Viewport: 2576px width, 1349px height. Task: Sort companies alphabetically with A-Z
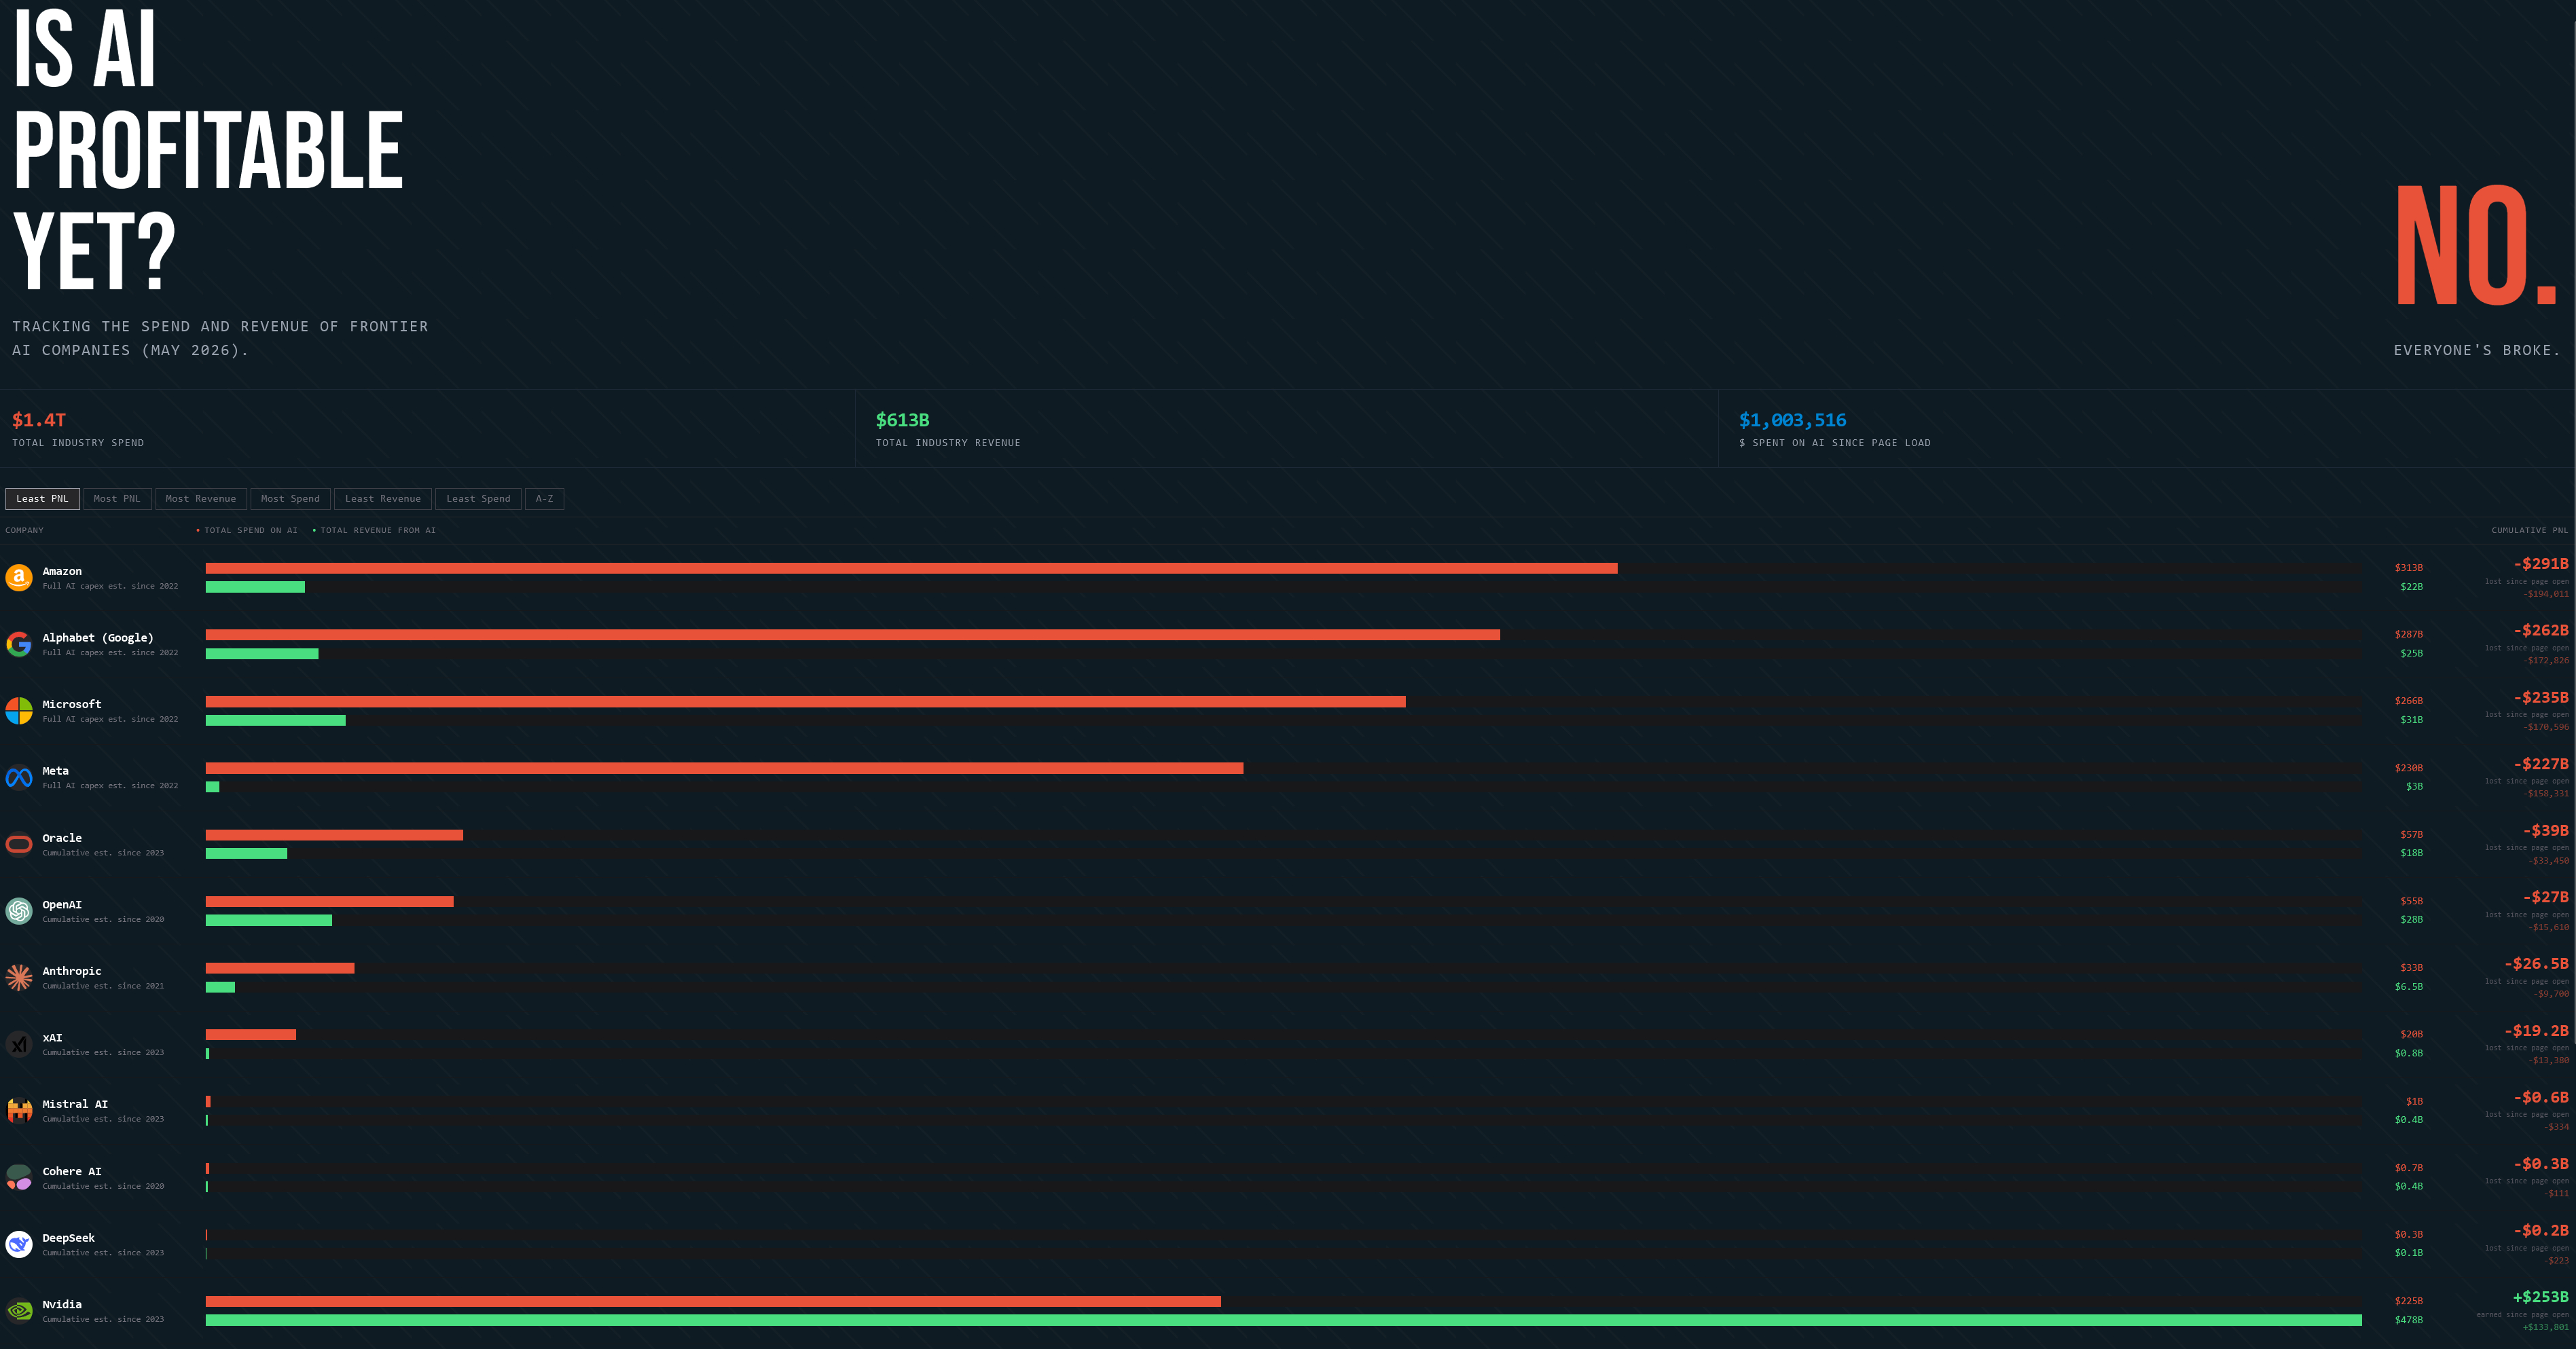point(544,499)
